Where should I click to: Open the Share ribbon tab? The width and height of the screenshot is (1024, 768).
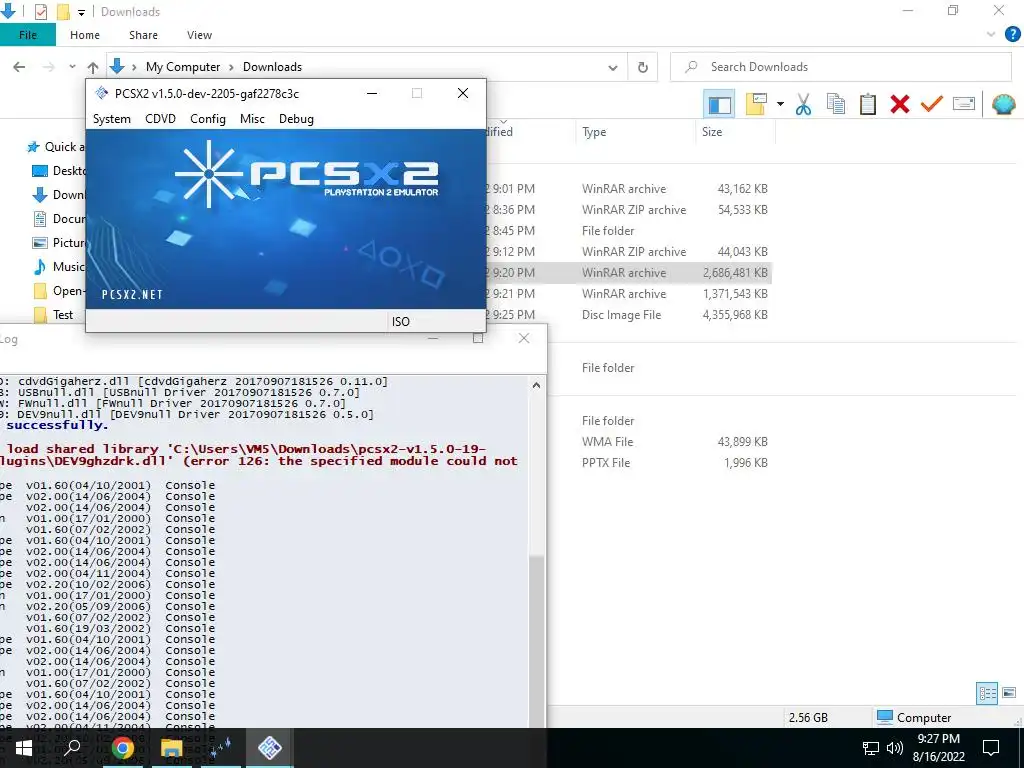(143, 35)
